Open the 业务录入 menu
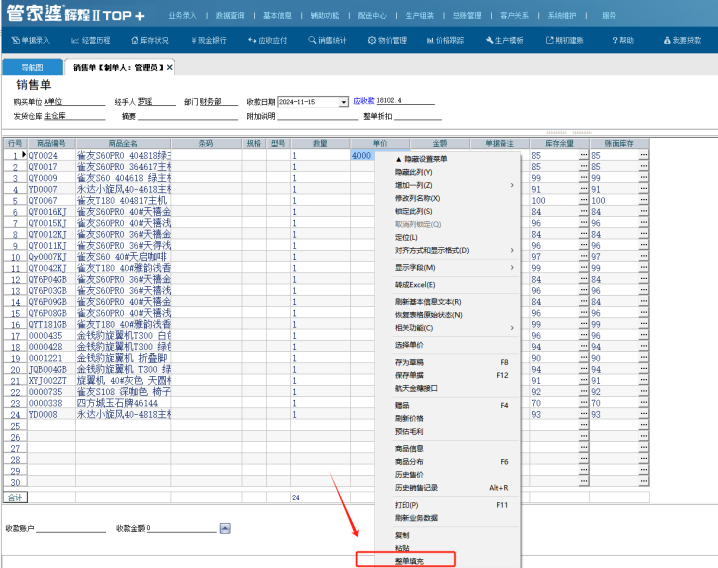 pyautogui.click(x=182, y=16)
